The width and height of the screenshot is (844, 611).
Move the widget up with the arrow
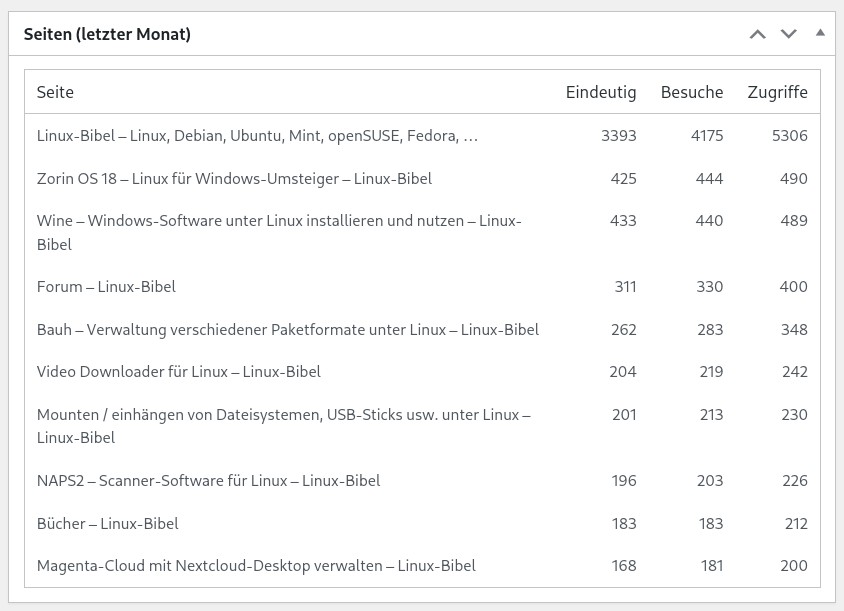click(x=758, y=34)
